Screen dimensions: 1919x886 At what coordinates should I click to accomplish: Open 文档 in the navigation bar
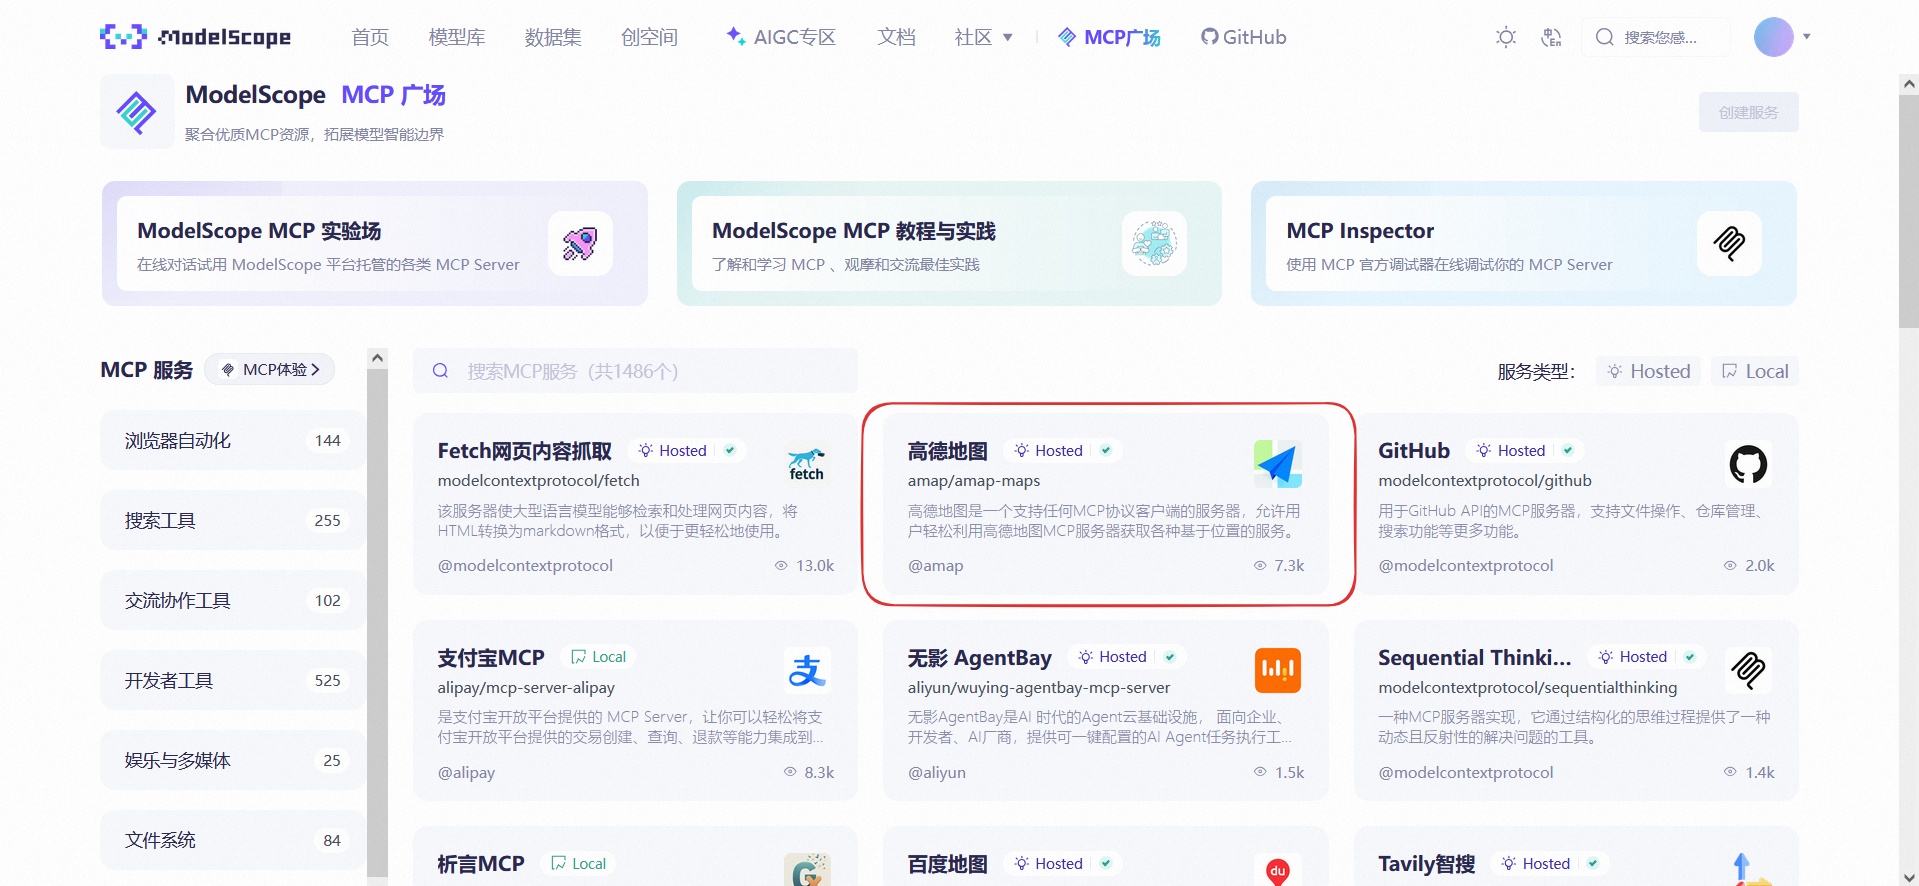click(x=897, y=37)
